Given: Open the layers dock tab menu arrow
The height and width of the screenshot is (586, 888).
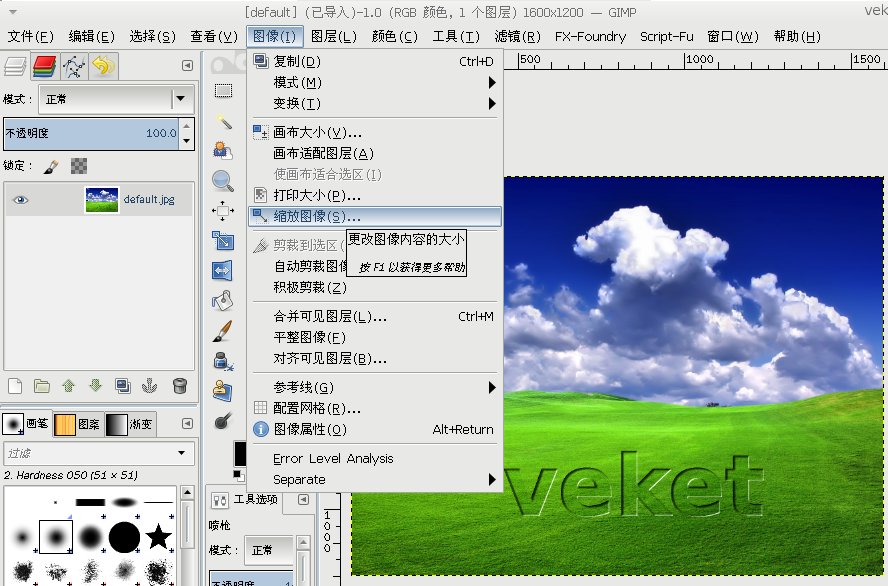Looking at the screenshot, I should pyautogui.click(x=187, y=66).
